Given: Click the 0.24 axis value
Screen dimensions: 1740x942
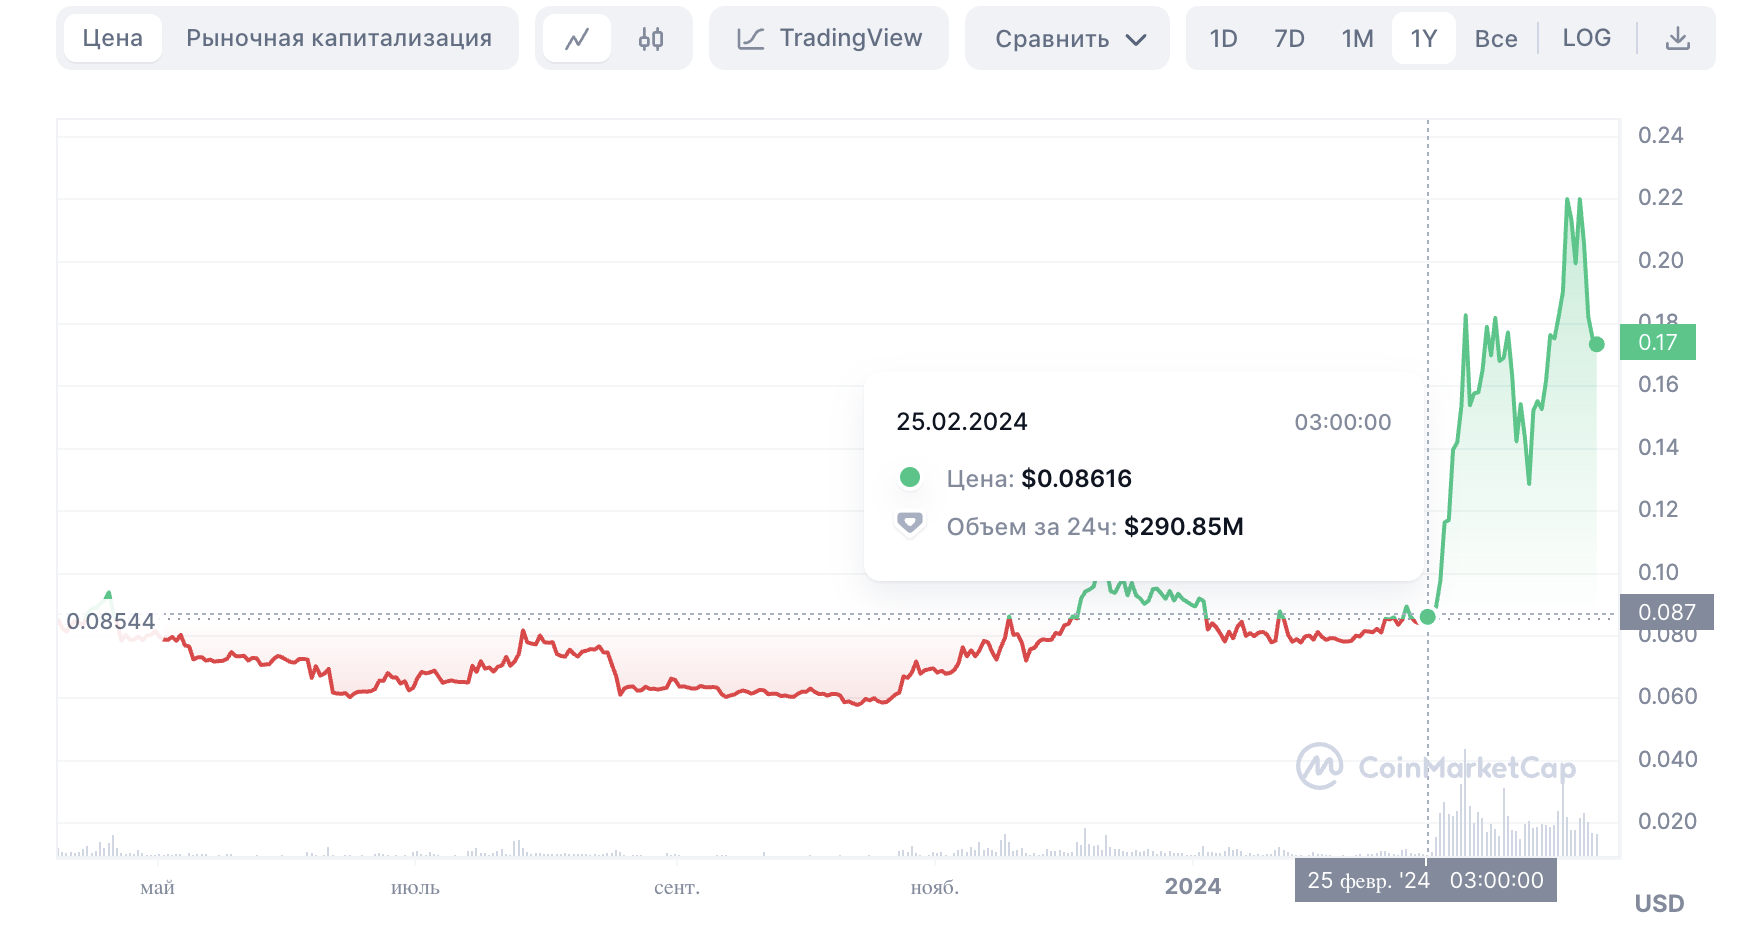Looking at the screenshot, I should tap(1660, 135).
